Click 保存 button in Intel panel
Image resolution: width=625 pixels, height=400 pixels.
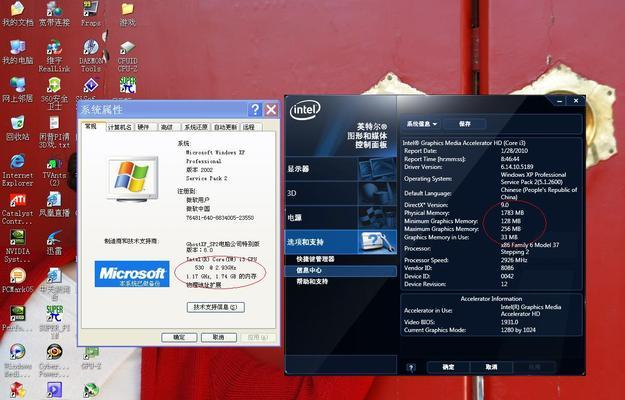[x=464, y=124]
